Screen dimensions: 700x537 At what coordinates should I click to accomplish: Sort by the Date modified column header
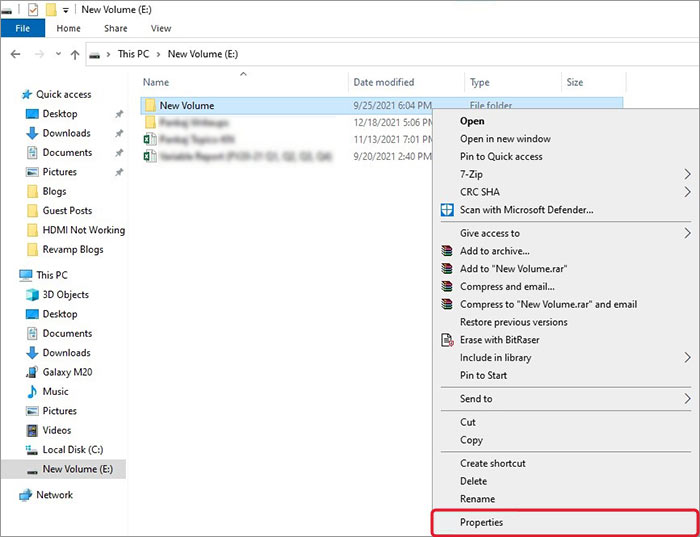tap(383, 82)
